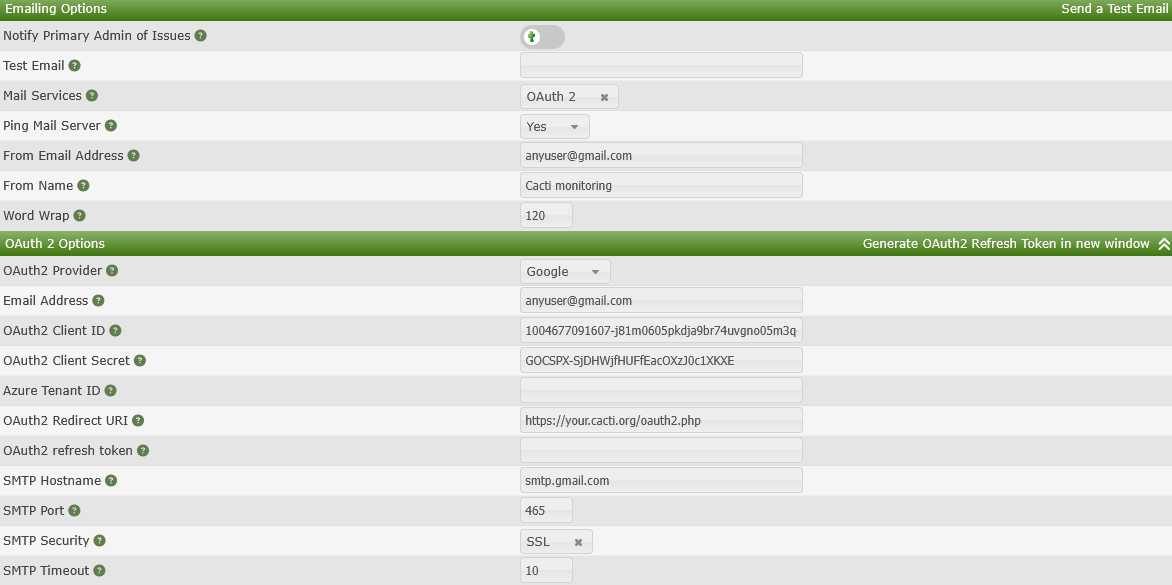Open help icon for Notify Primary Admin of Issues
The image size is (1172, 585).
point(200,35)
